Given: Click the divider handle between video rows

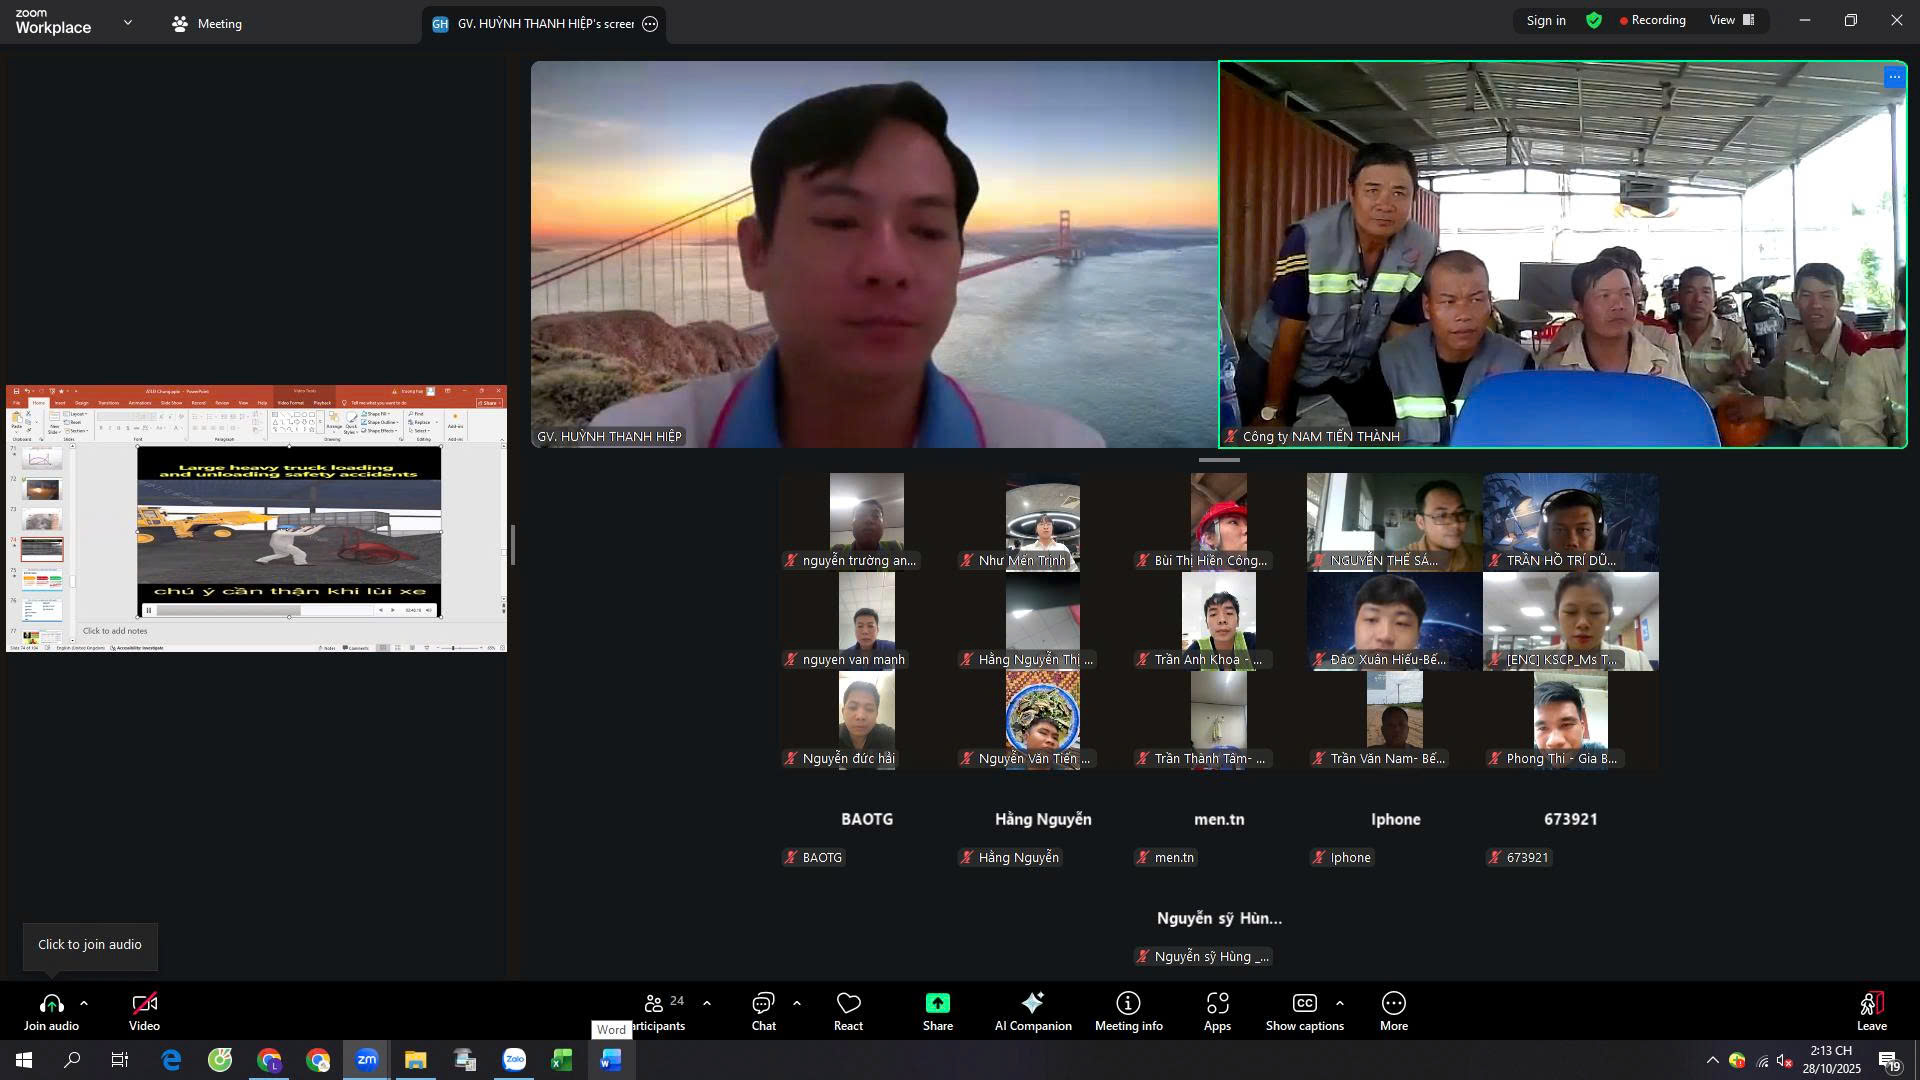Looking at the screenshot, I should (x=1219, y=460).
